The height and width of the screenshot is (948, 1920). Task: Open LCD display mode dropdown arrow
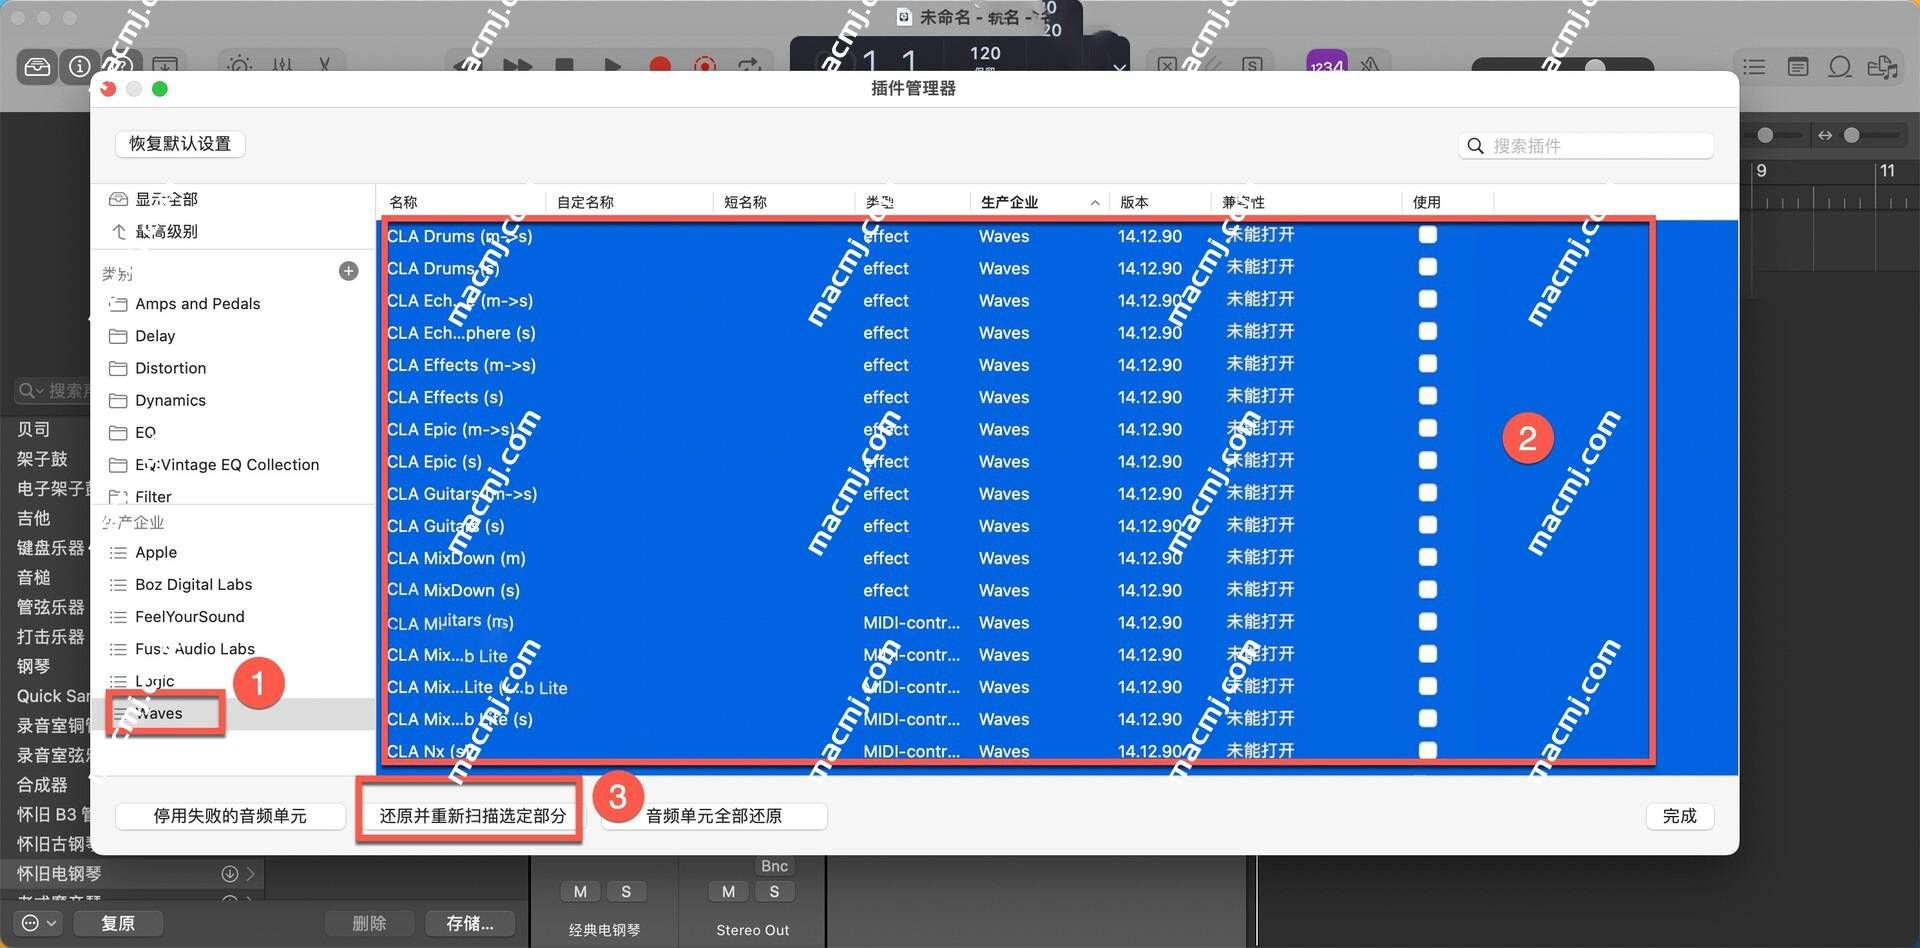click(x=1119, y=67)
